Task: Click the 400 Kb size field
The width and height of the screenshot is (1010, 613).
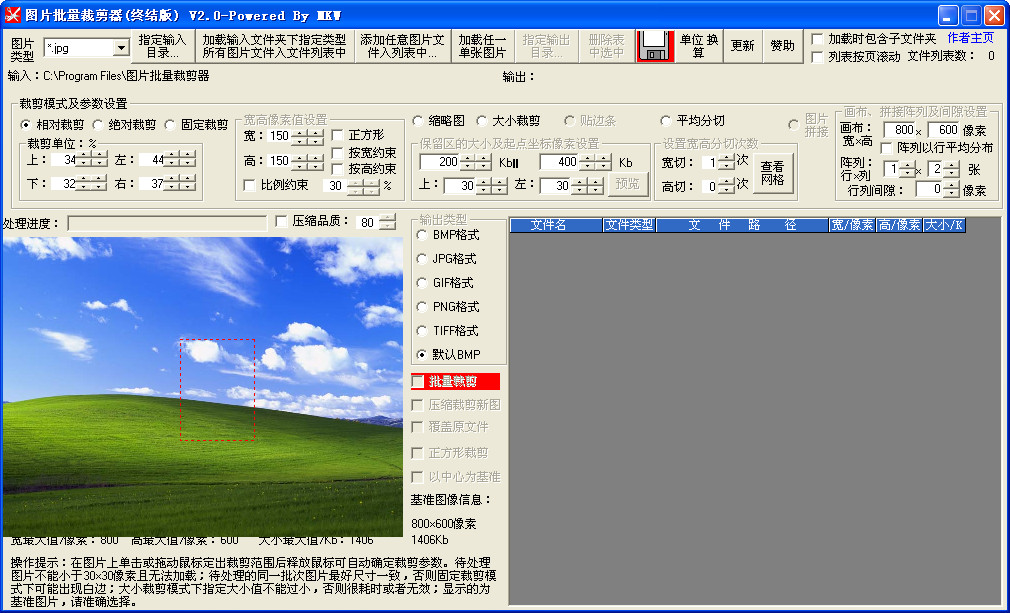Action: coord(558,162)
